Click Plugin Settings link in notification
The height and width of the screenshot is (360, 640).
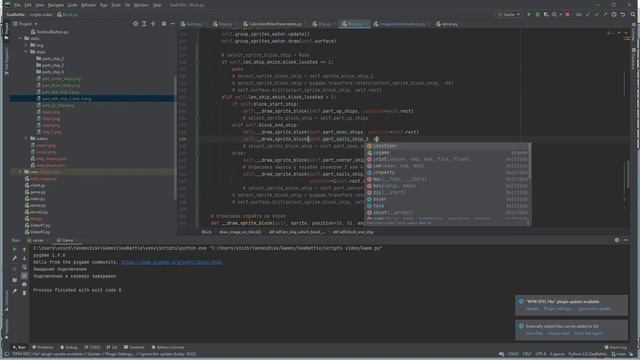click(x=558, y=309)
